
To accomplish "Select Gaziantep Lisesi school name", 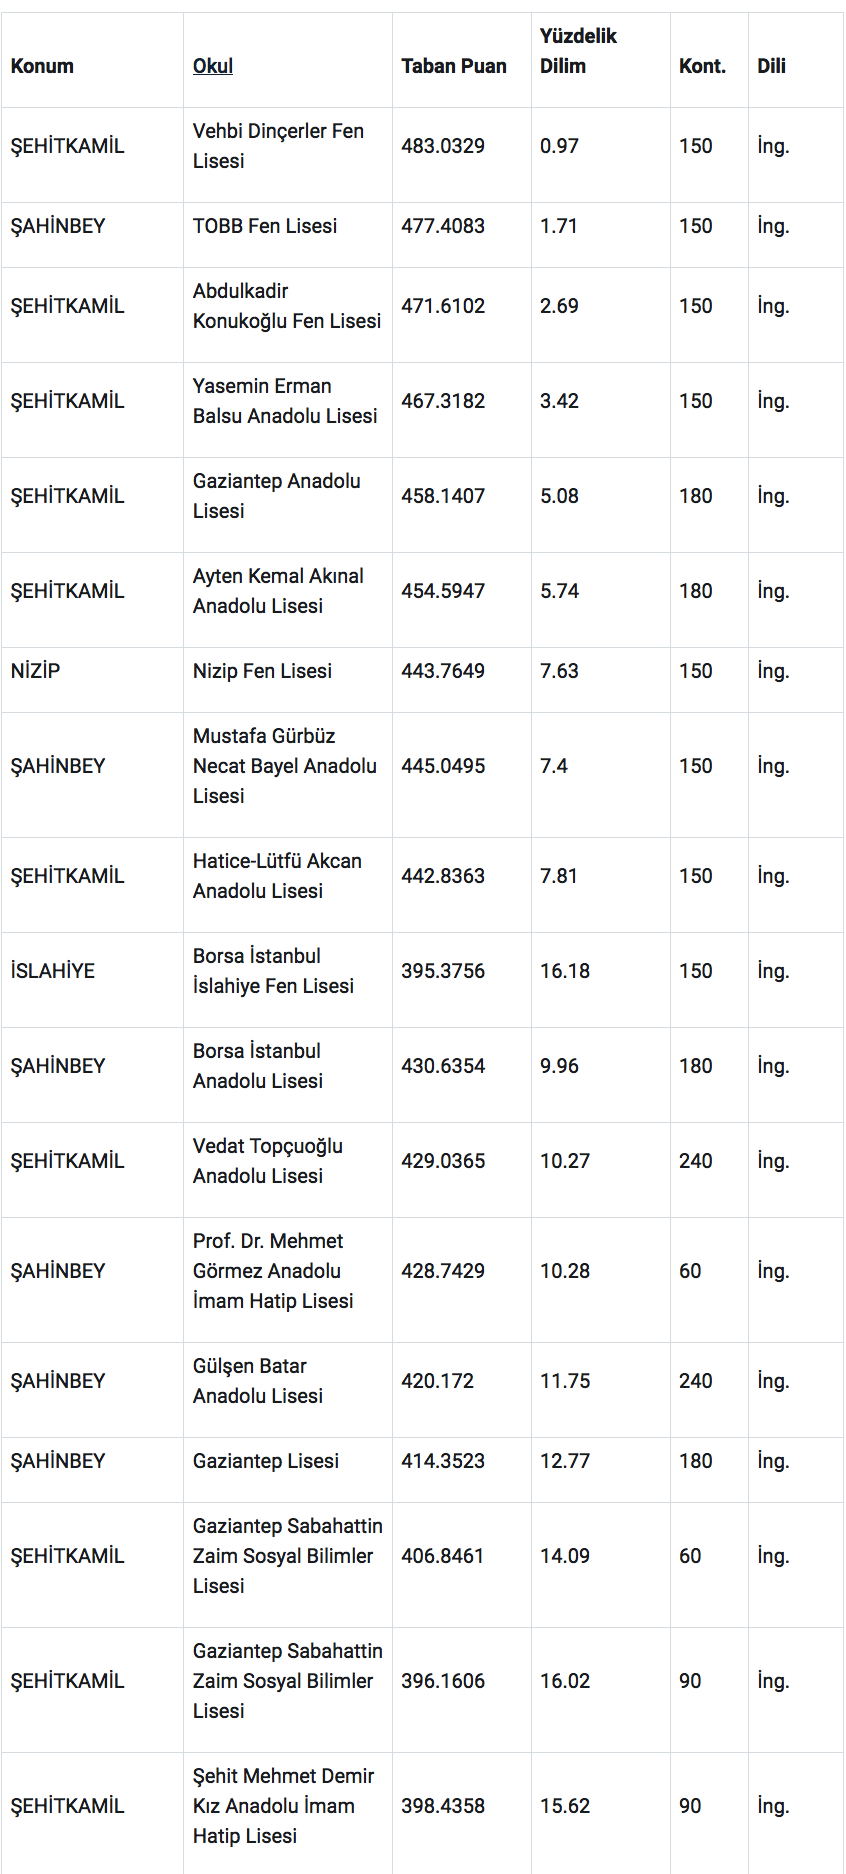I will pos(266,1461).
